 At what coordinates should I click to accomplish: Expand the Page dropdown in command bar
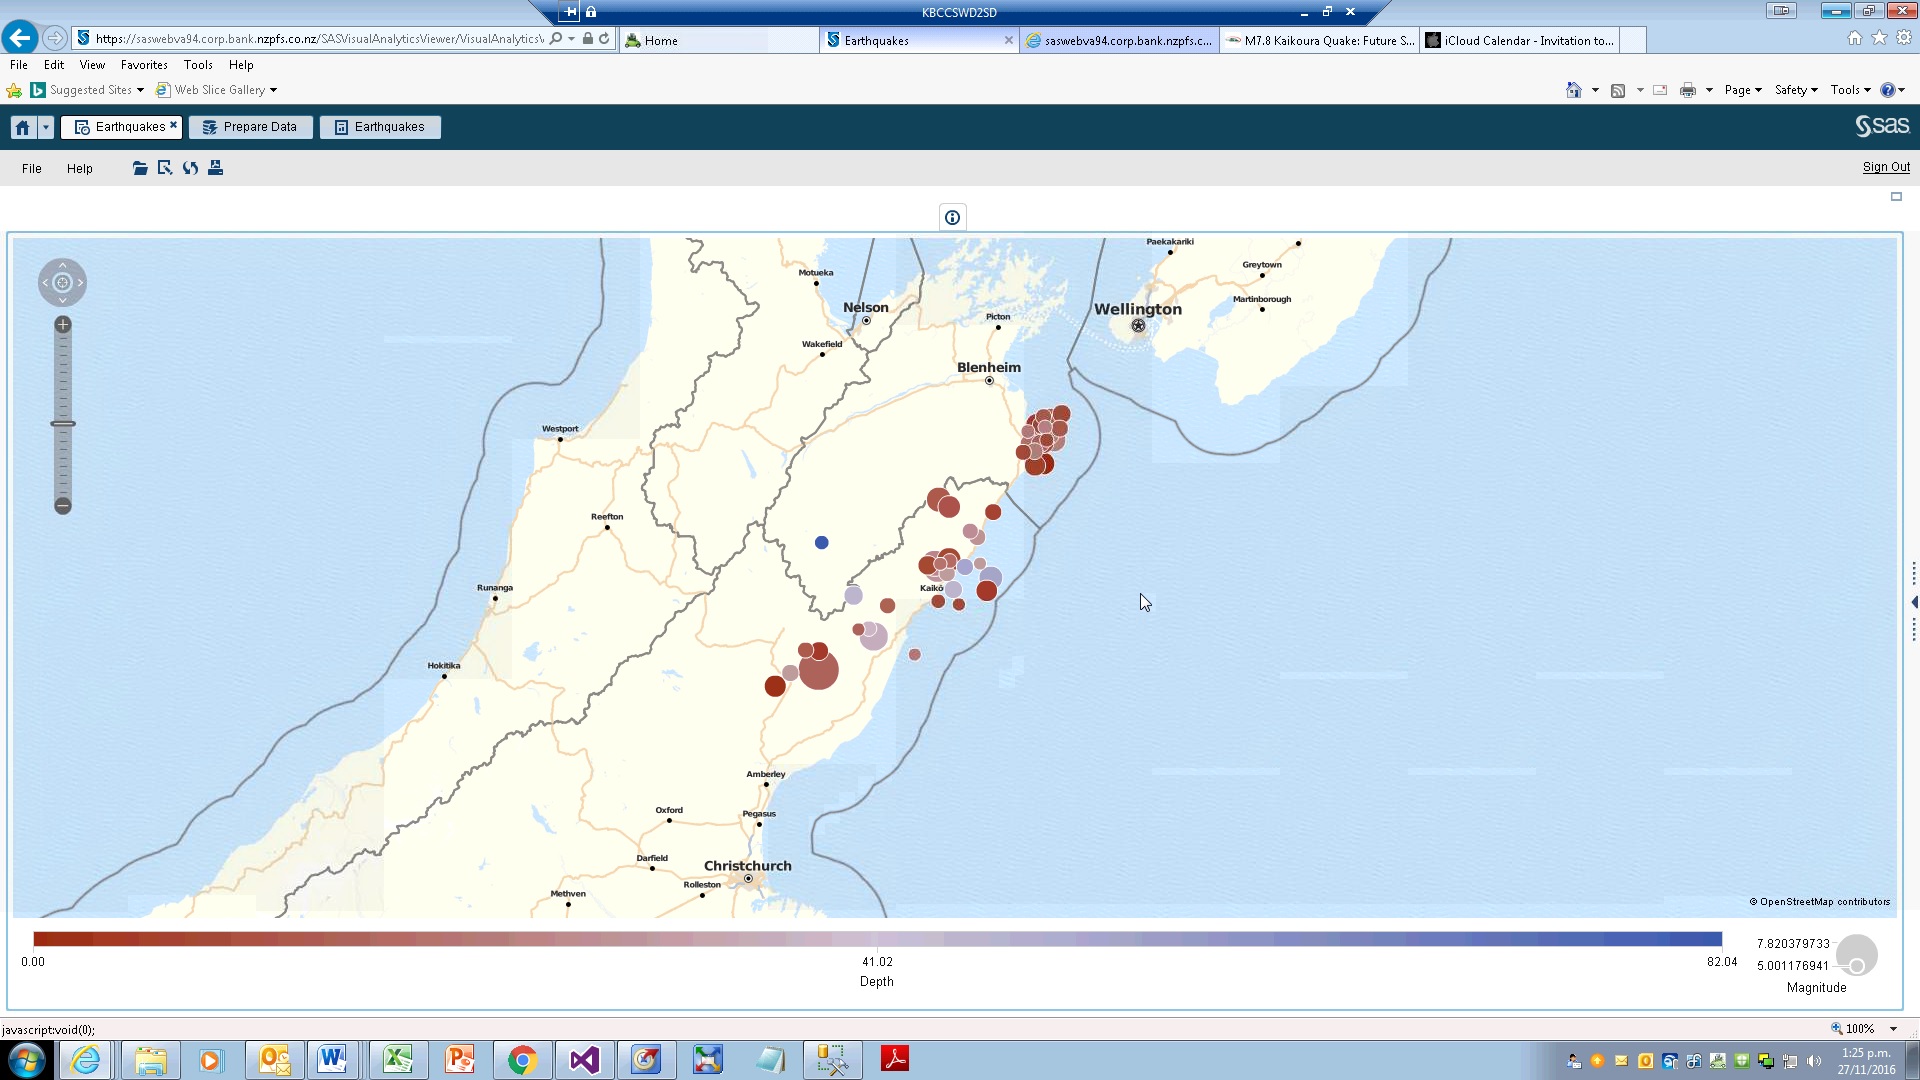point(1743,90)
